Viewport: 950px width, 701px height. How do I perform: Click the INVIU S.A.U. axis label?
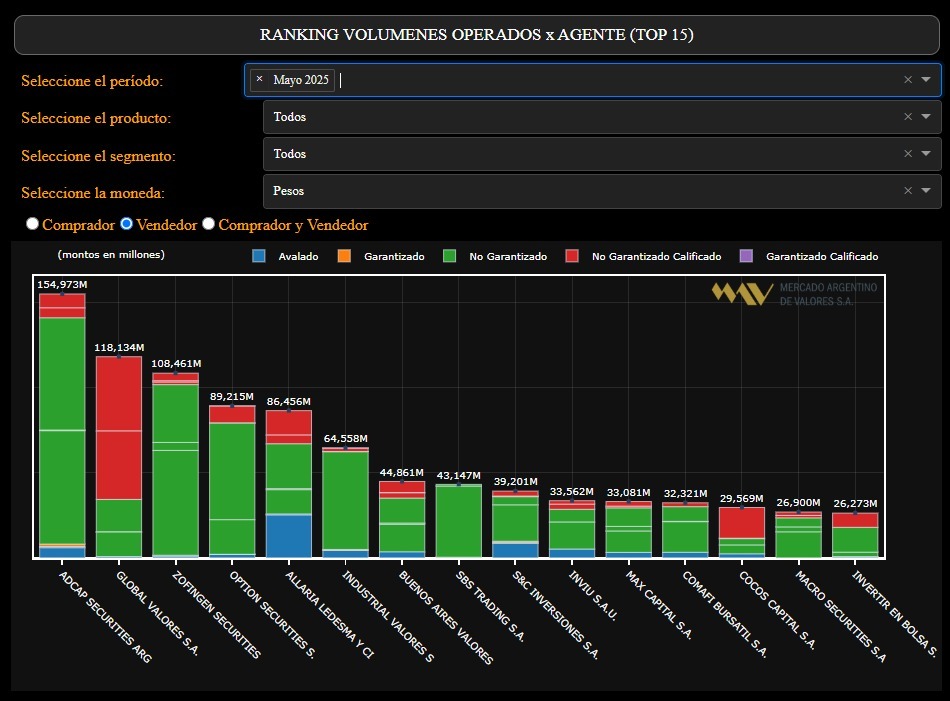click(x=593, y=595)
